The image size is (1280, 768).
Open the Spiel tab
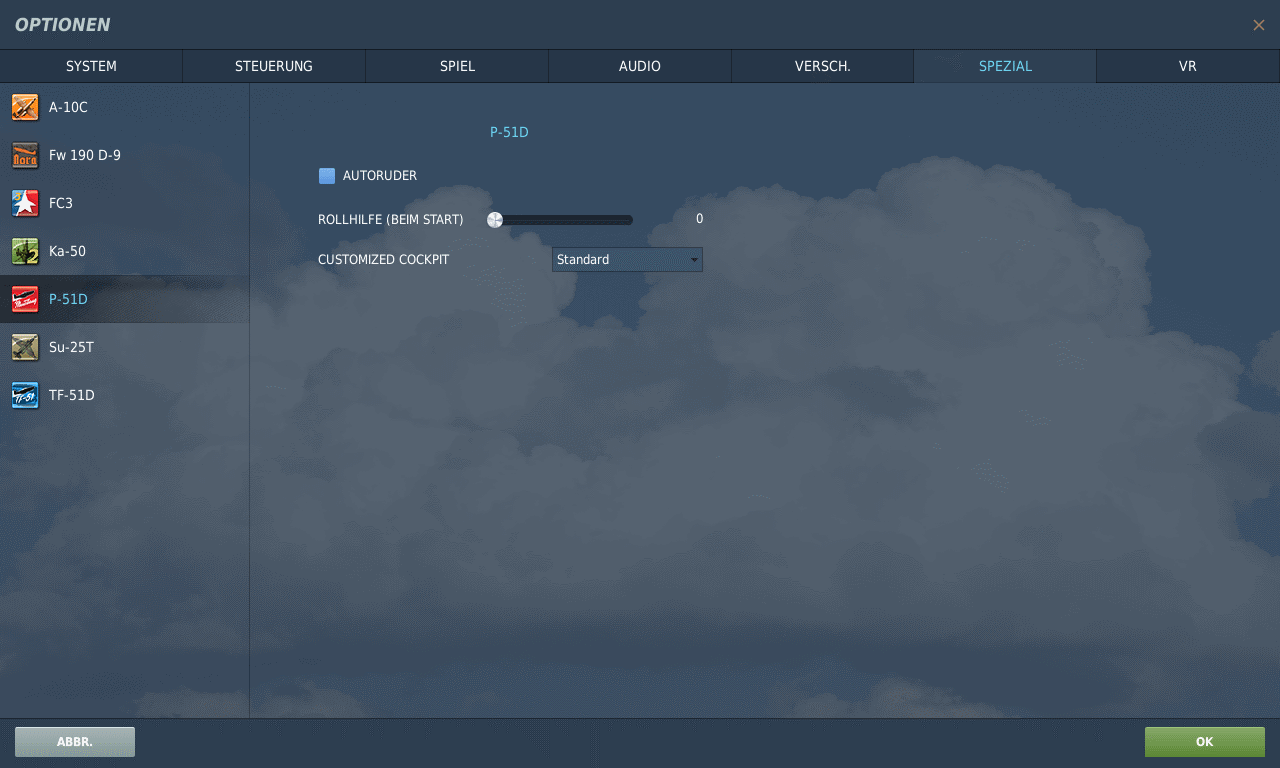pos(457,66)
